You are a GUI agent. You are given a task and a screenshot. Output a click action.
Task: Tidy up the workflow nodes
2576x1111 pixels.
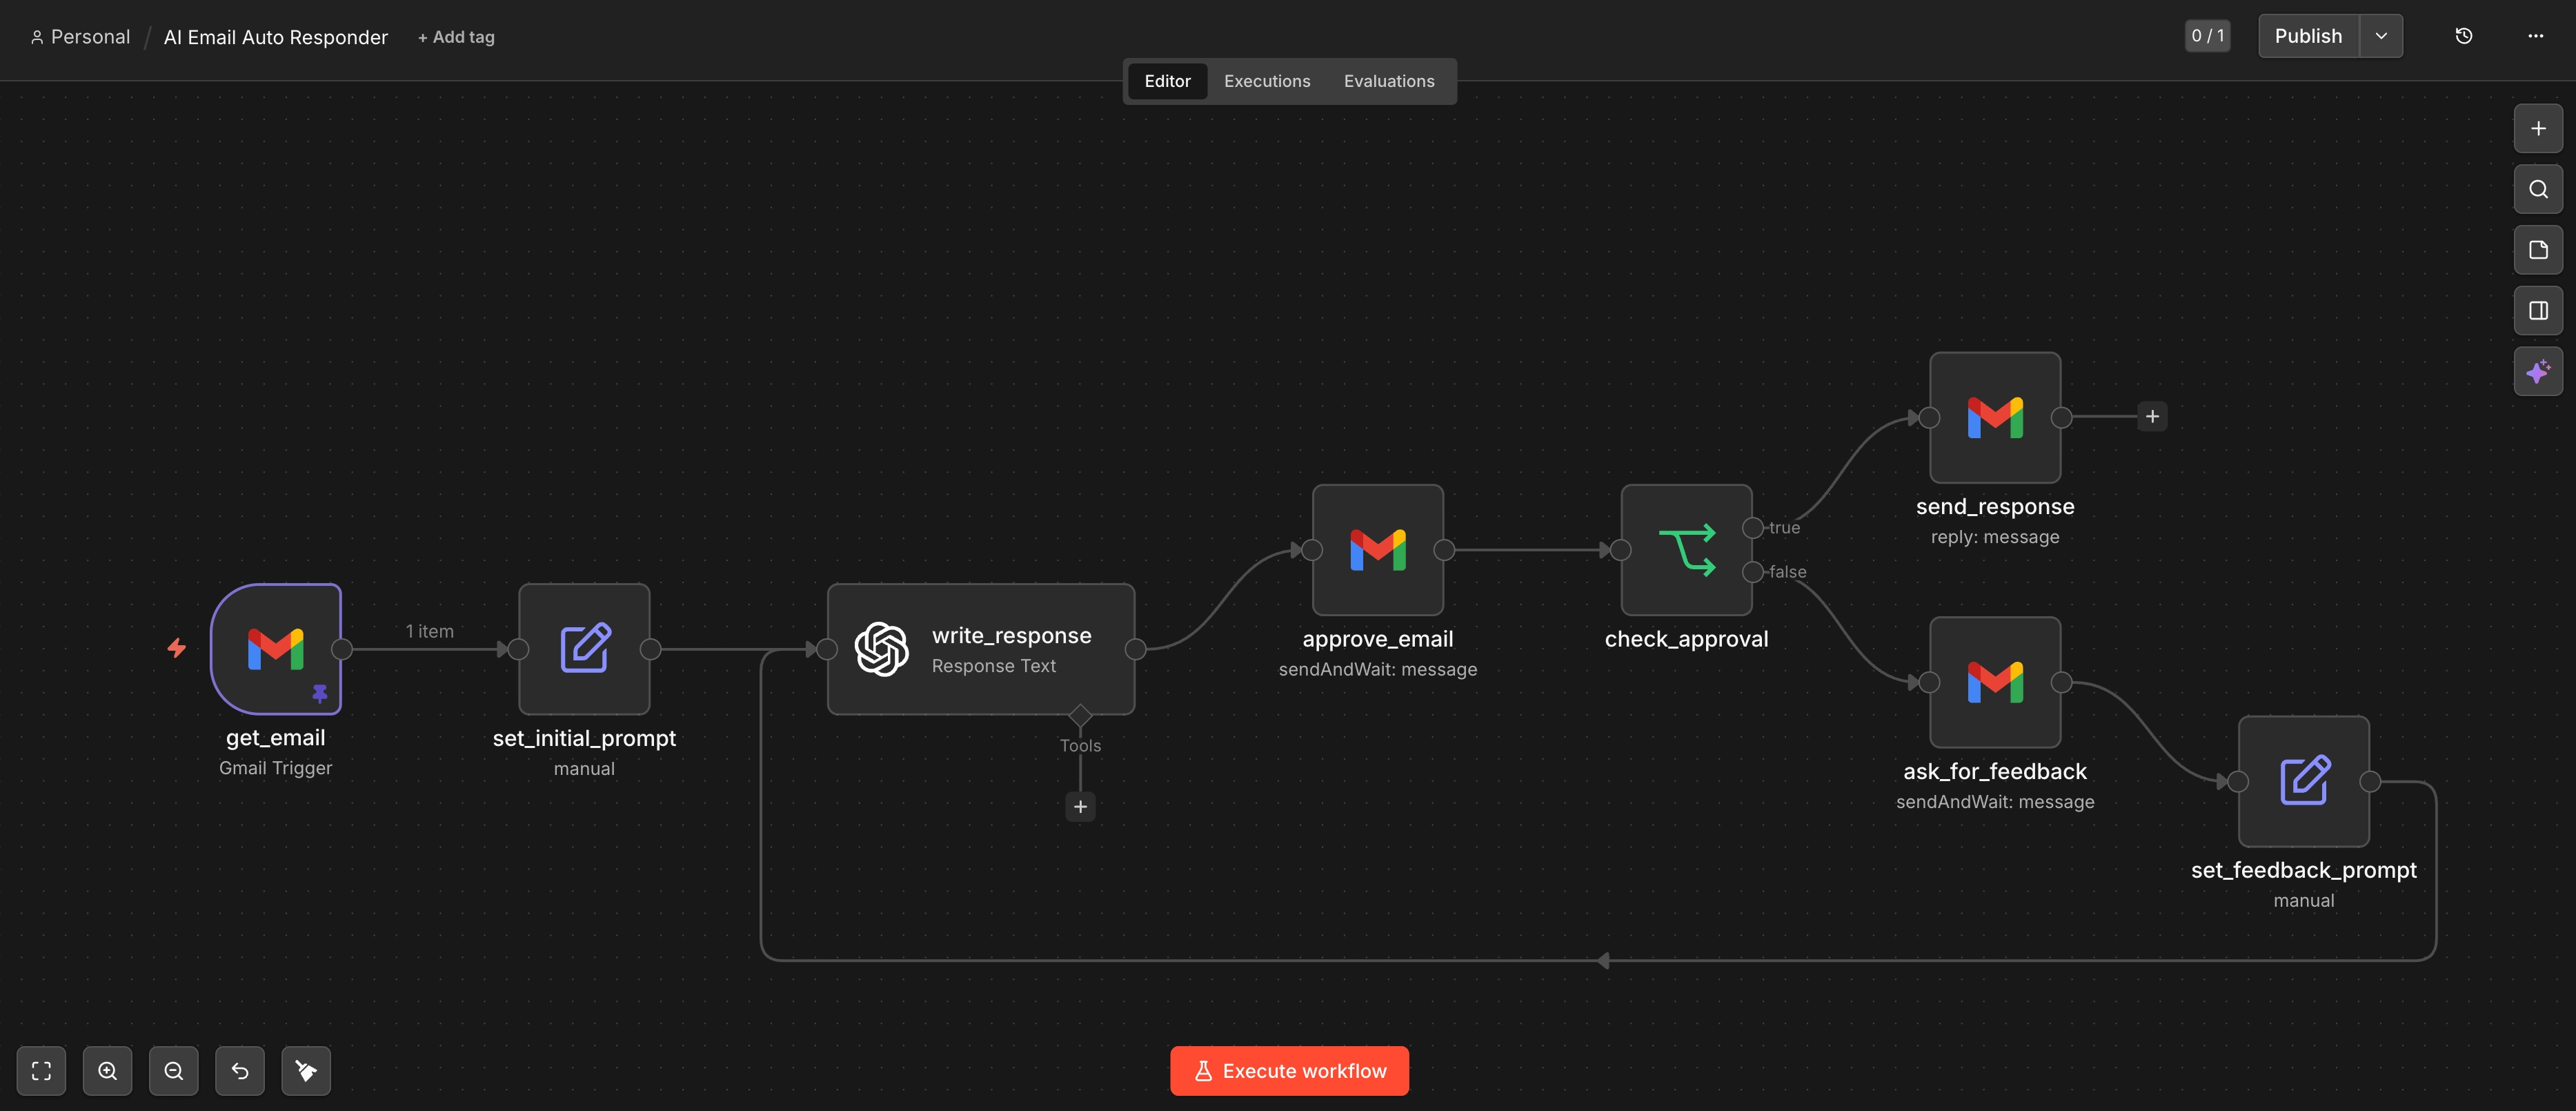point(306,1071)
